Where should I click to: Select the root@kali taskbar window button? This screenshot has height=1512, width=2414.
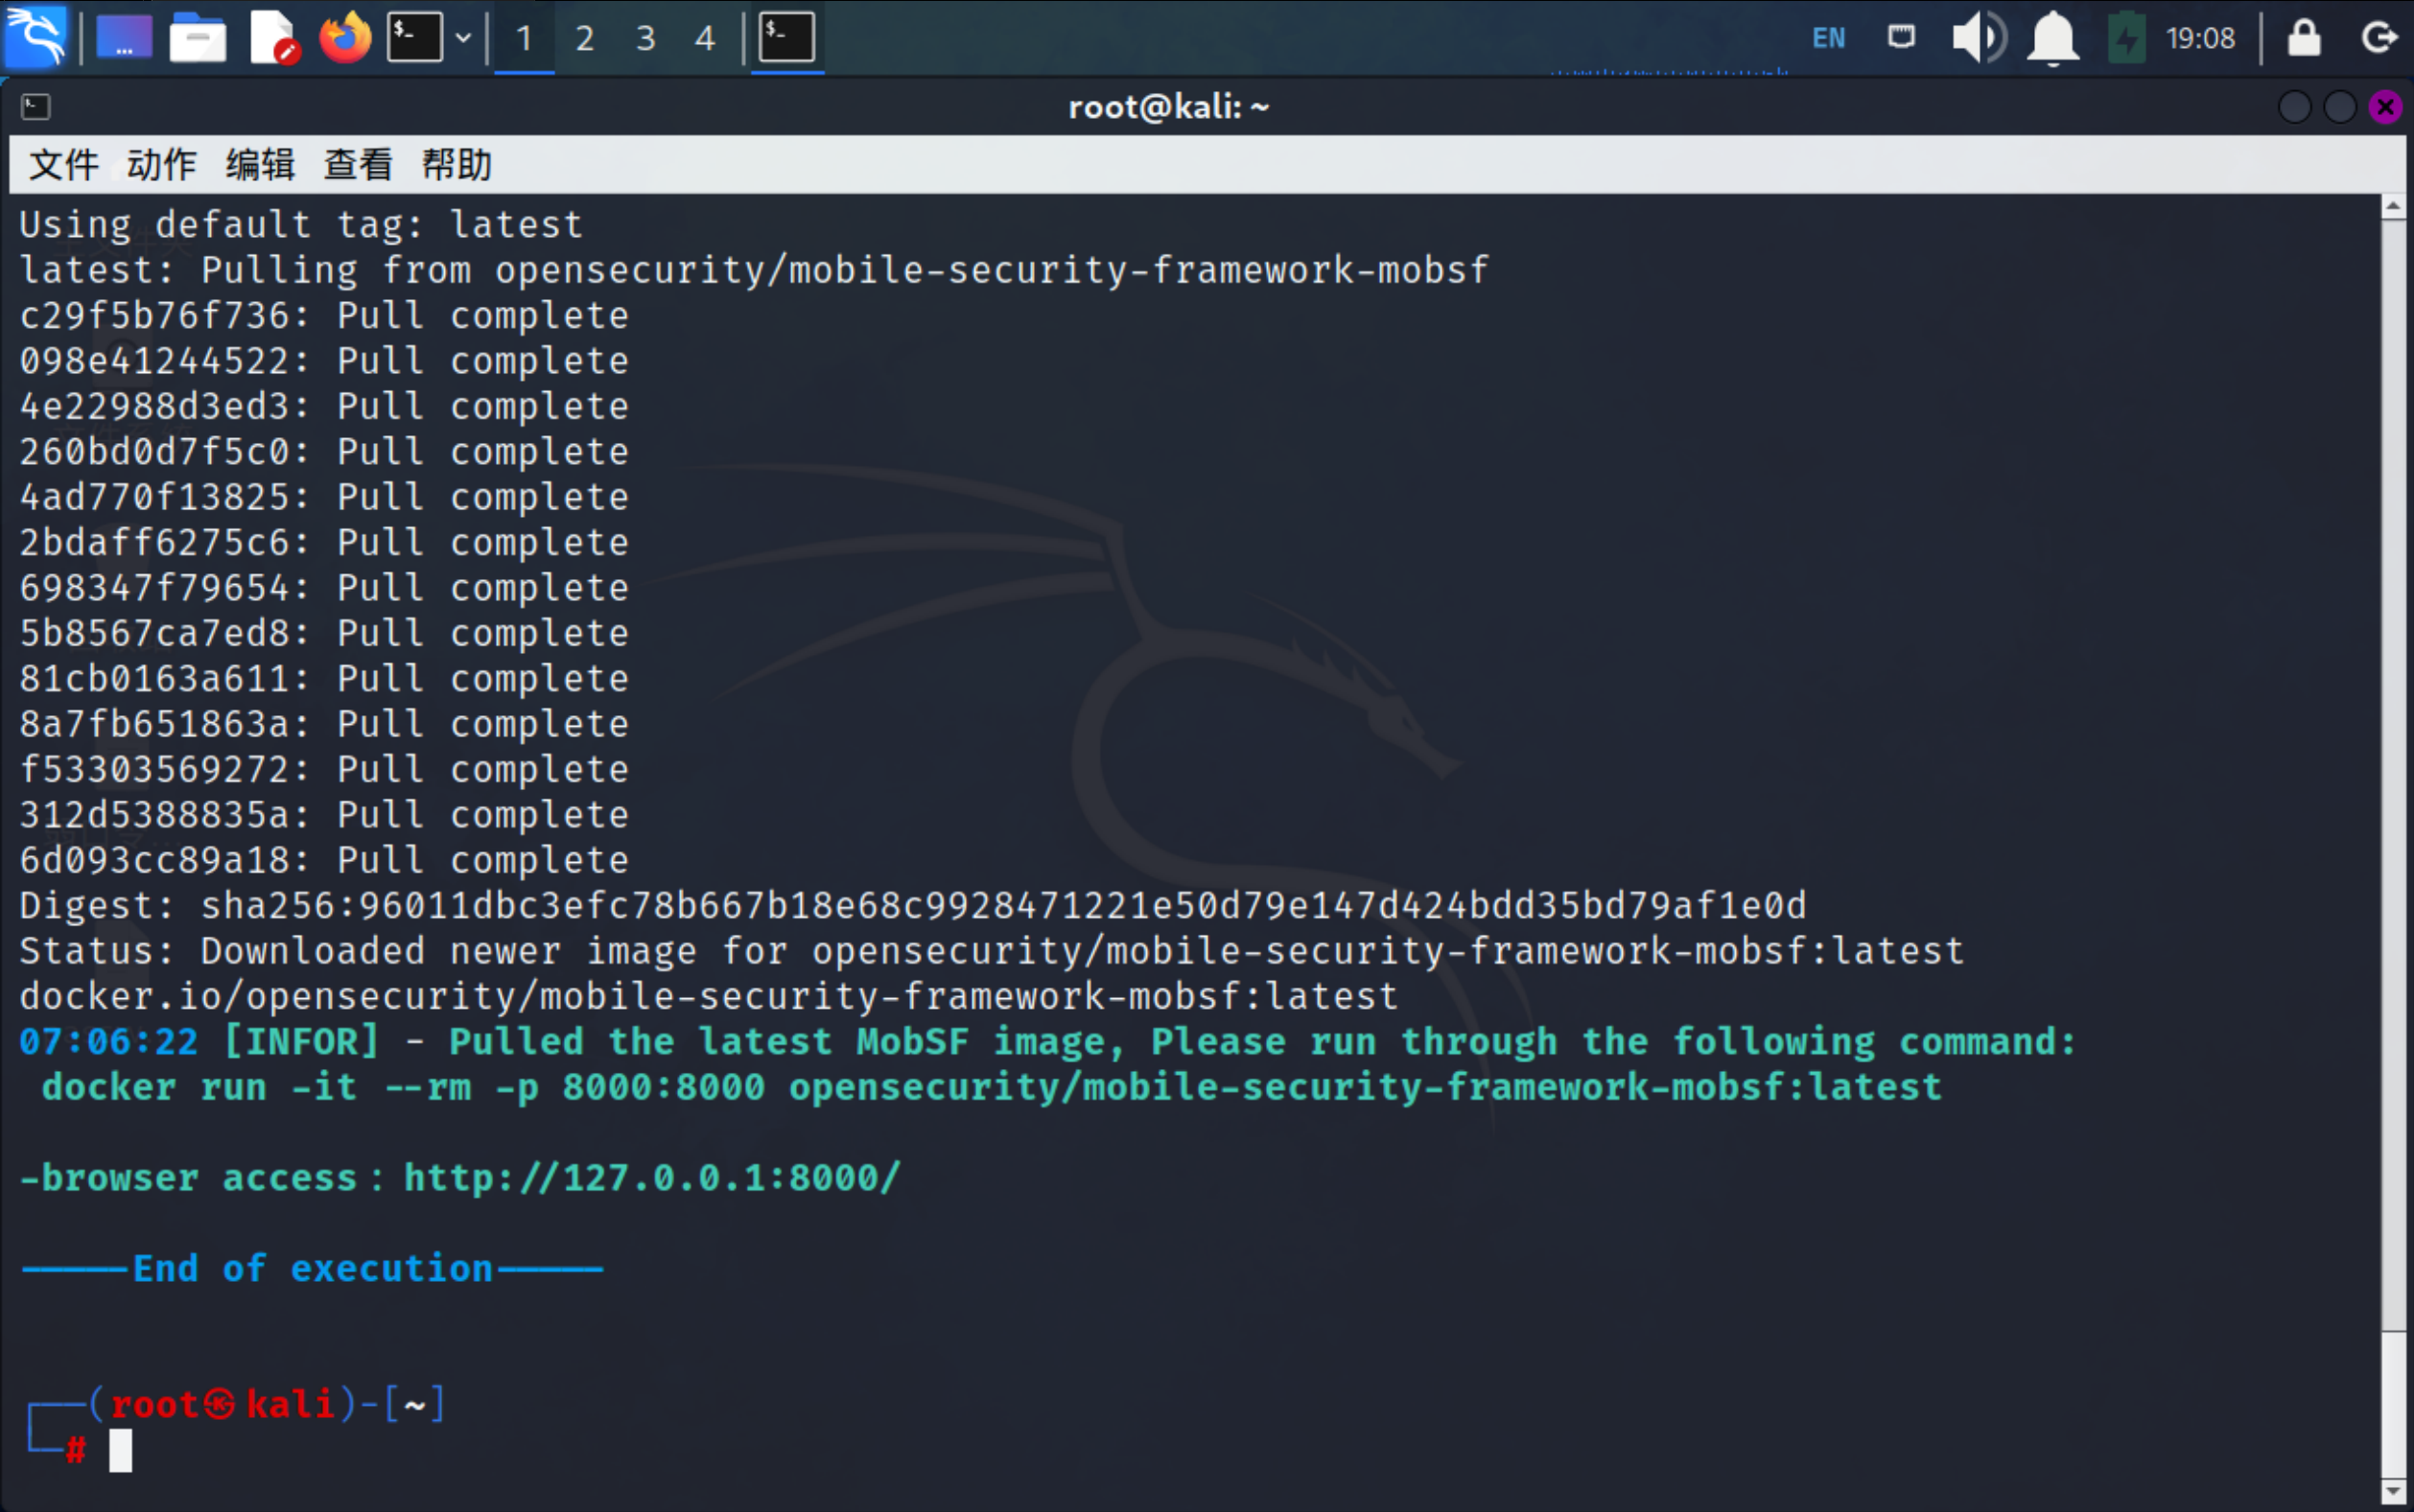(x=787, y=37)
